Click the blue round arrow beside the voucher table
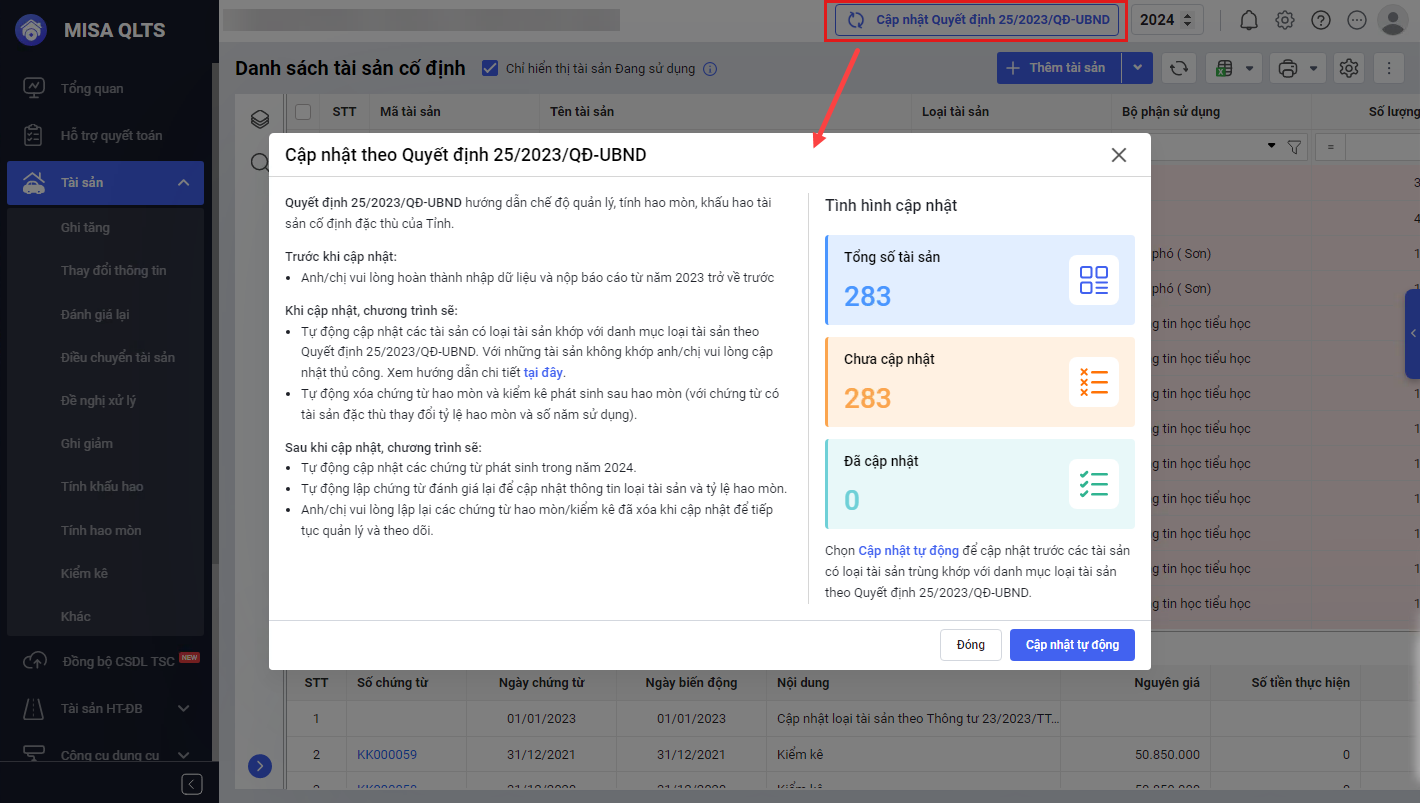This screenshot has width=1420, height=803. tap(260, 766)
